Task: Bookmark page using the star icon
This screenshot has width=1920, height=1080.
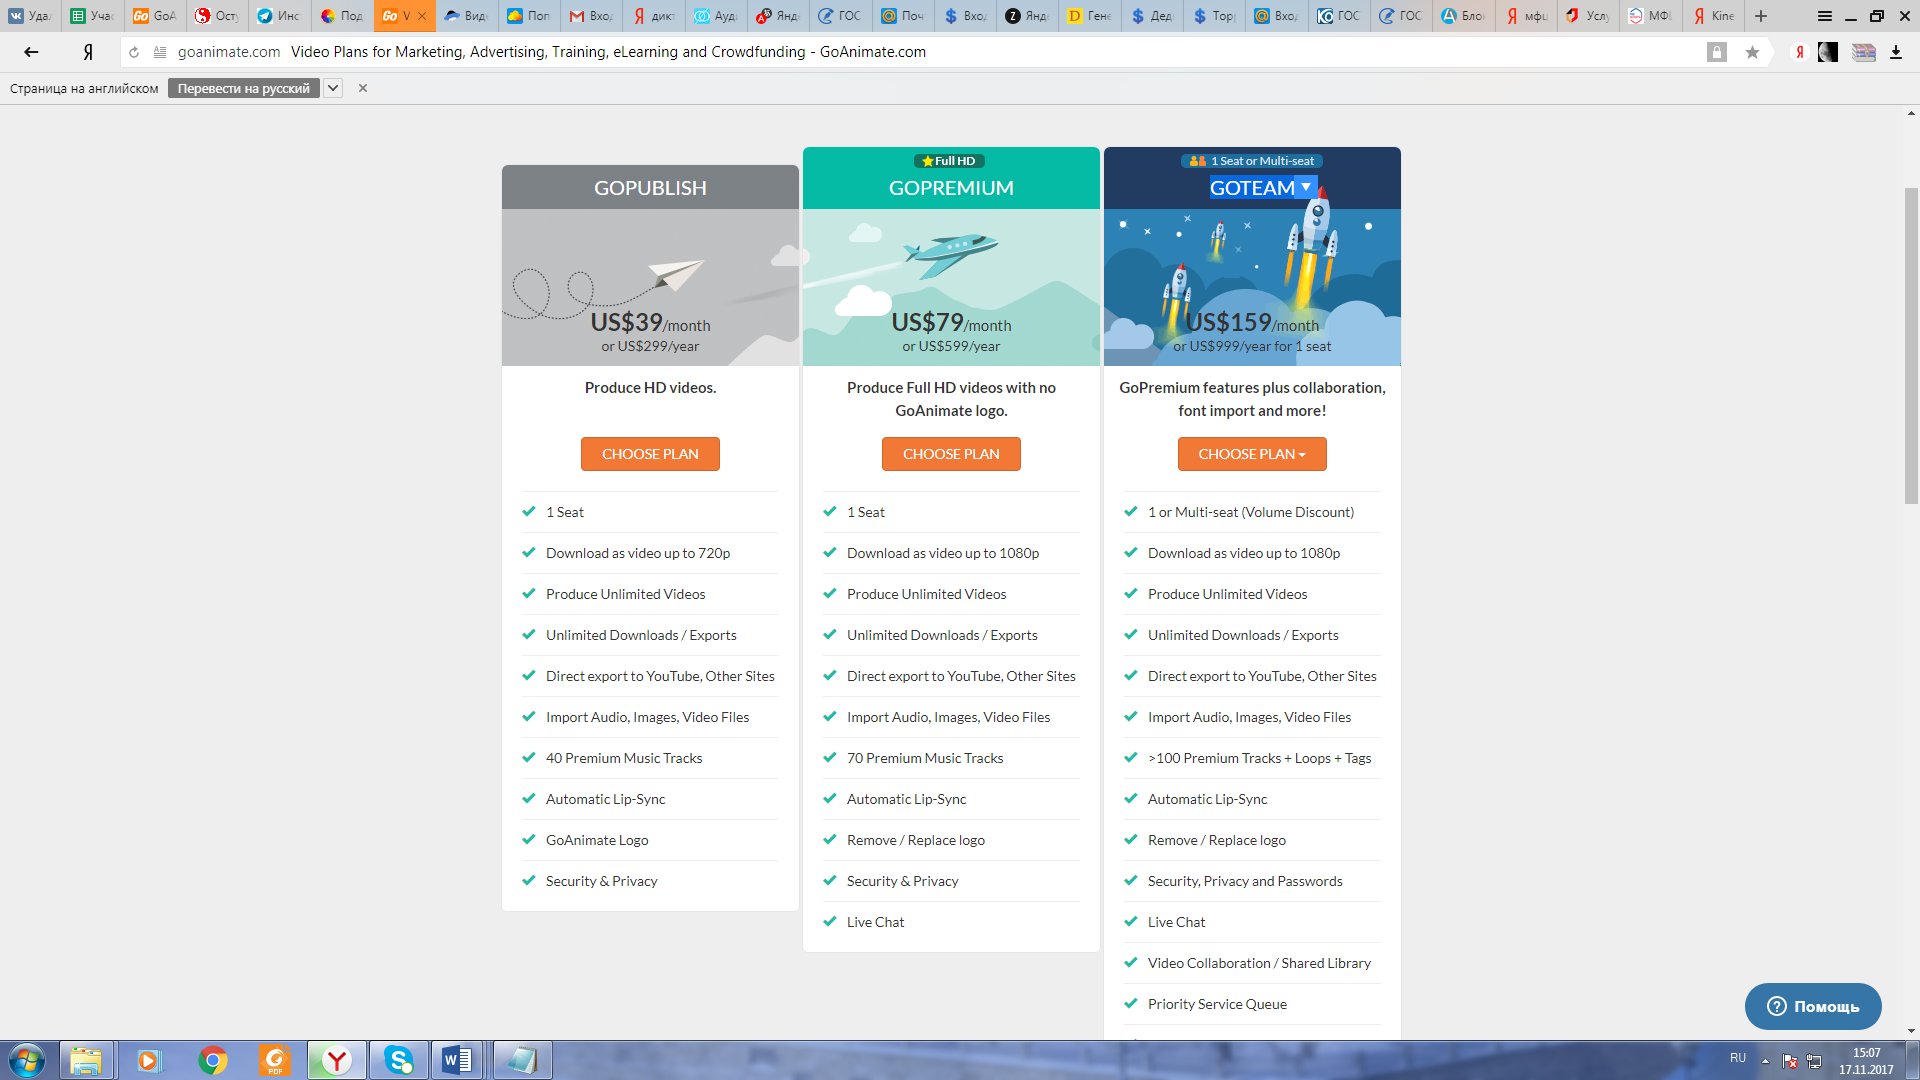Action: [x=1752, y=52]
